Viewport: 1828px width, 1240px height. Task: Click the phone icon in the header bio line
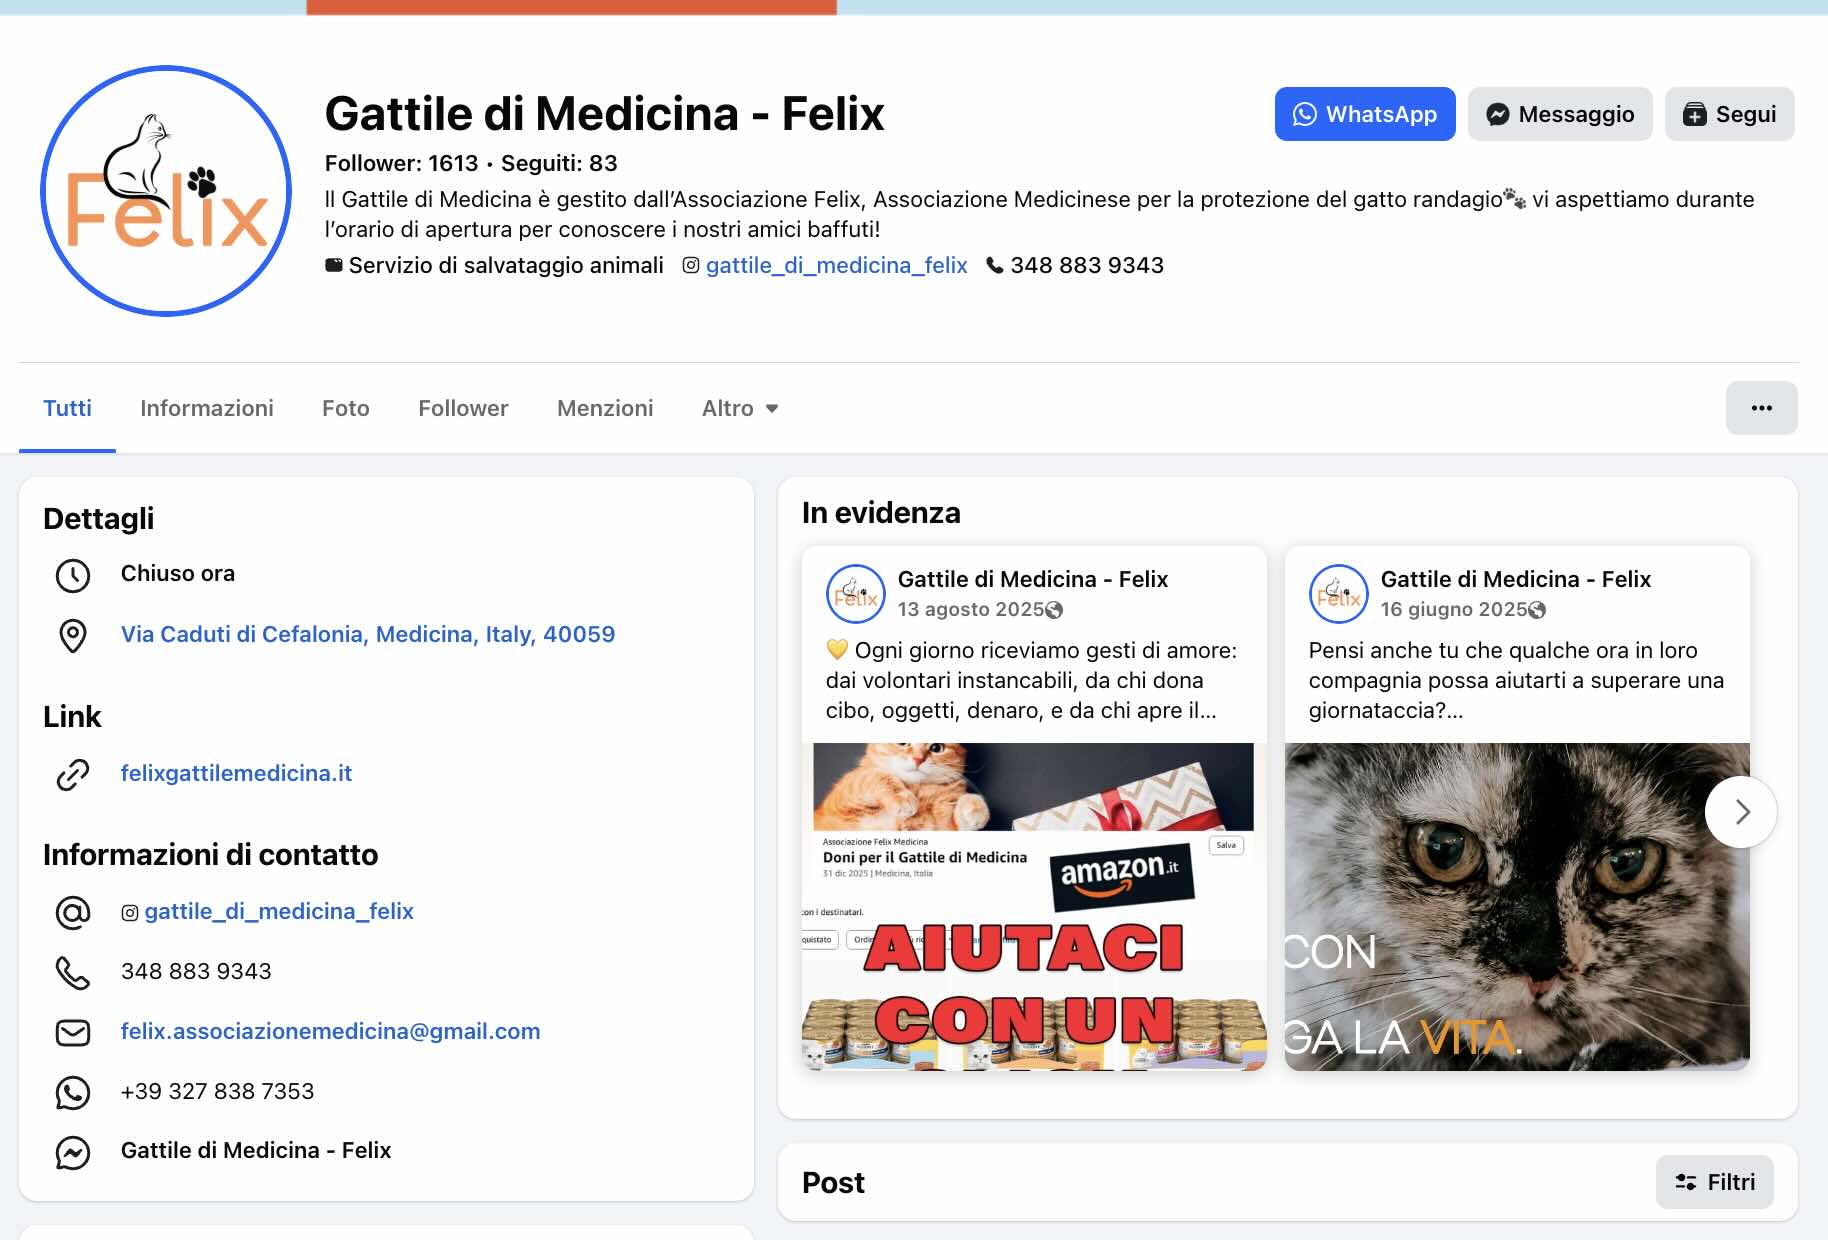pyautogui.click(x=995, y=265)
